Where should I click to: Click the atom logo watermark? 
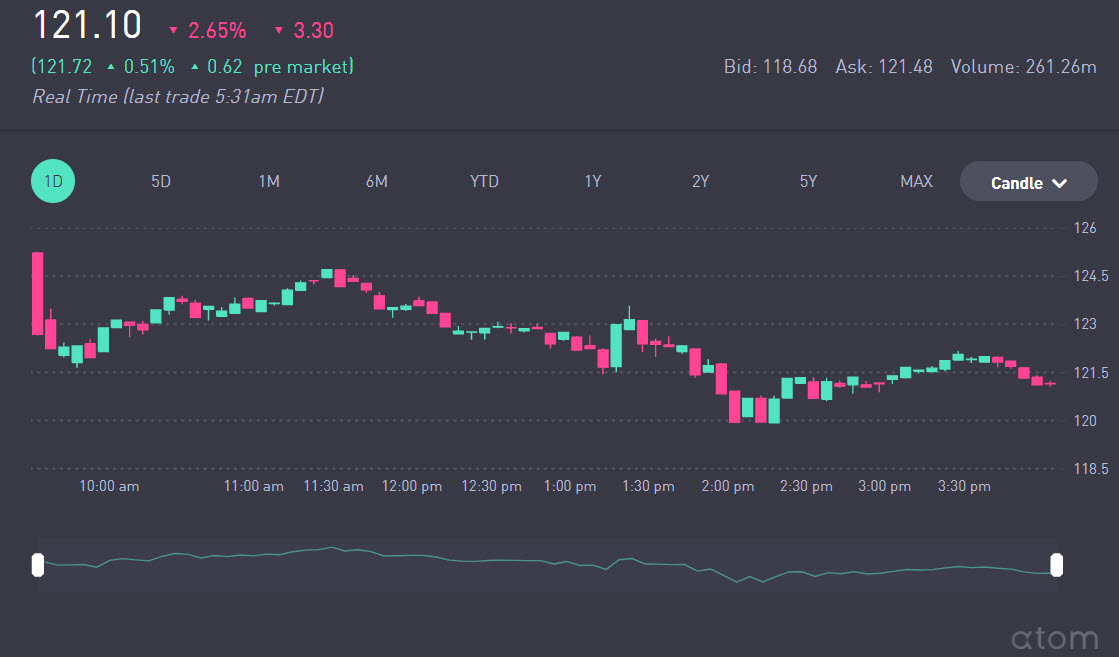(x=1053, y=637)
